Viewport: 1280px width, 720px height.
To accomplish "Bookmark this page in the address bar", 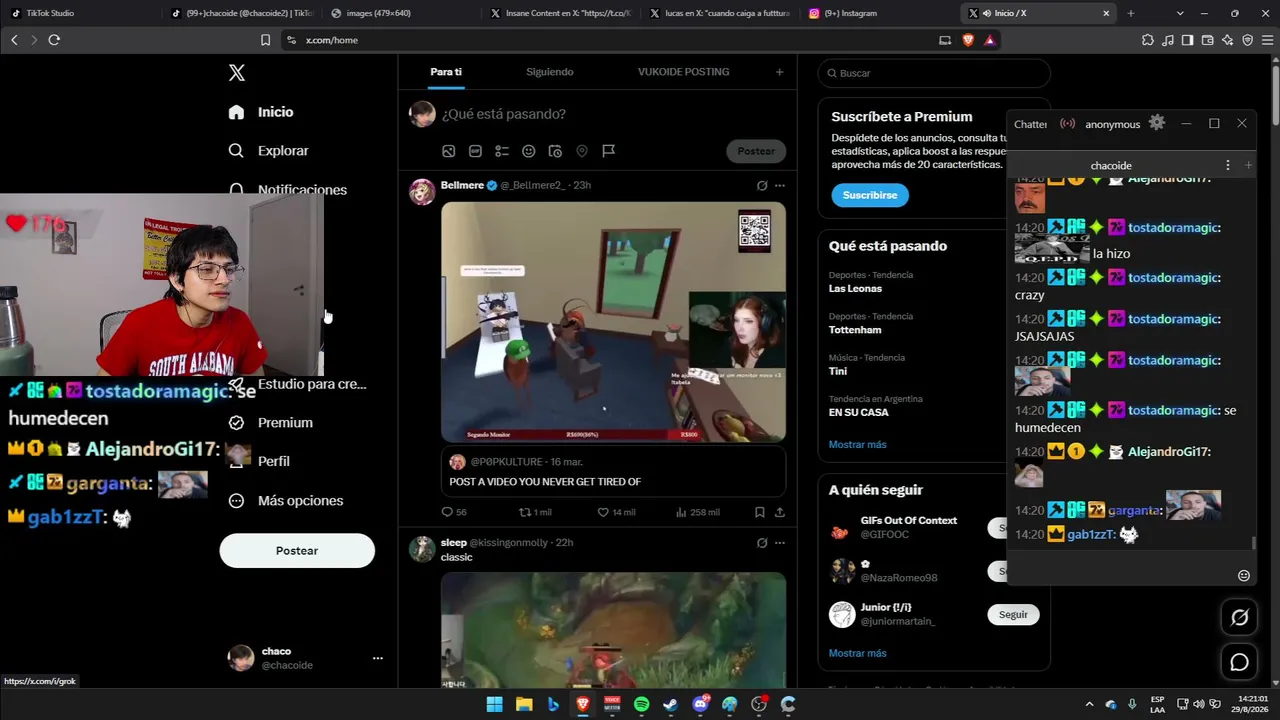I will (x=265, y=40).
